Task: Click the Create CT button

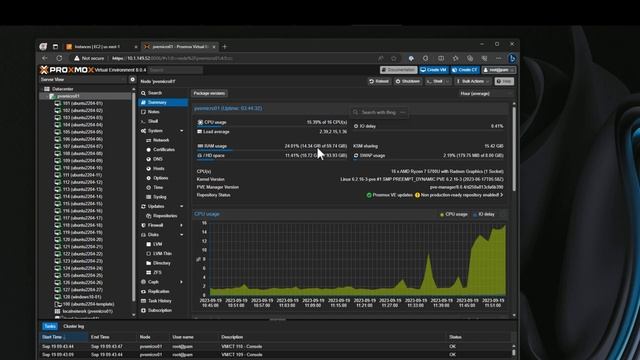Action: [x=465, y=70]
